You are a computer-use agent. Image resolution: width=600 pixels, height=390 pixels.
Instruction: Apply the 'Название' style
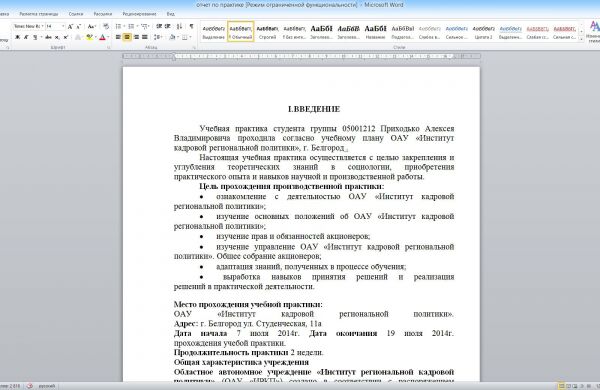pyautogui.click(x=375, y=32)
